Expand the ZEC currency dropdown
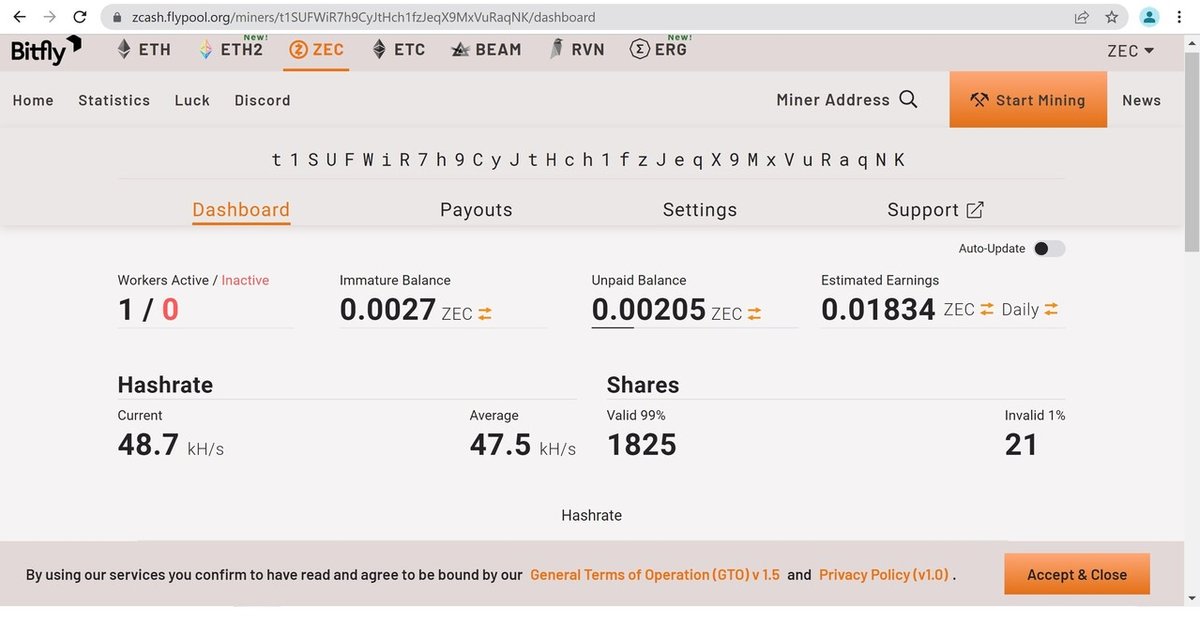The image size is (1200, 638). (1130, 51)
